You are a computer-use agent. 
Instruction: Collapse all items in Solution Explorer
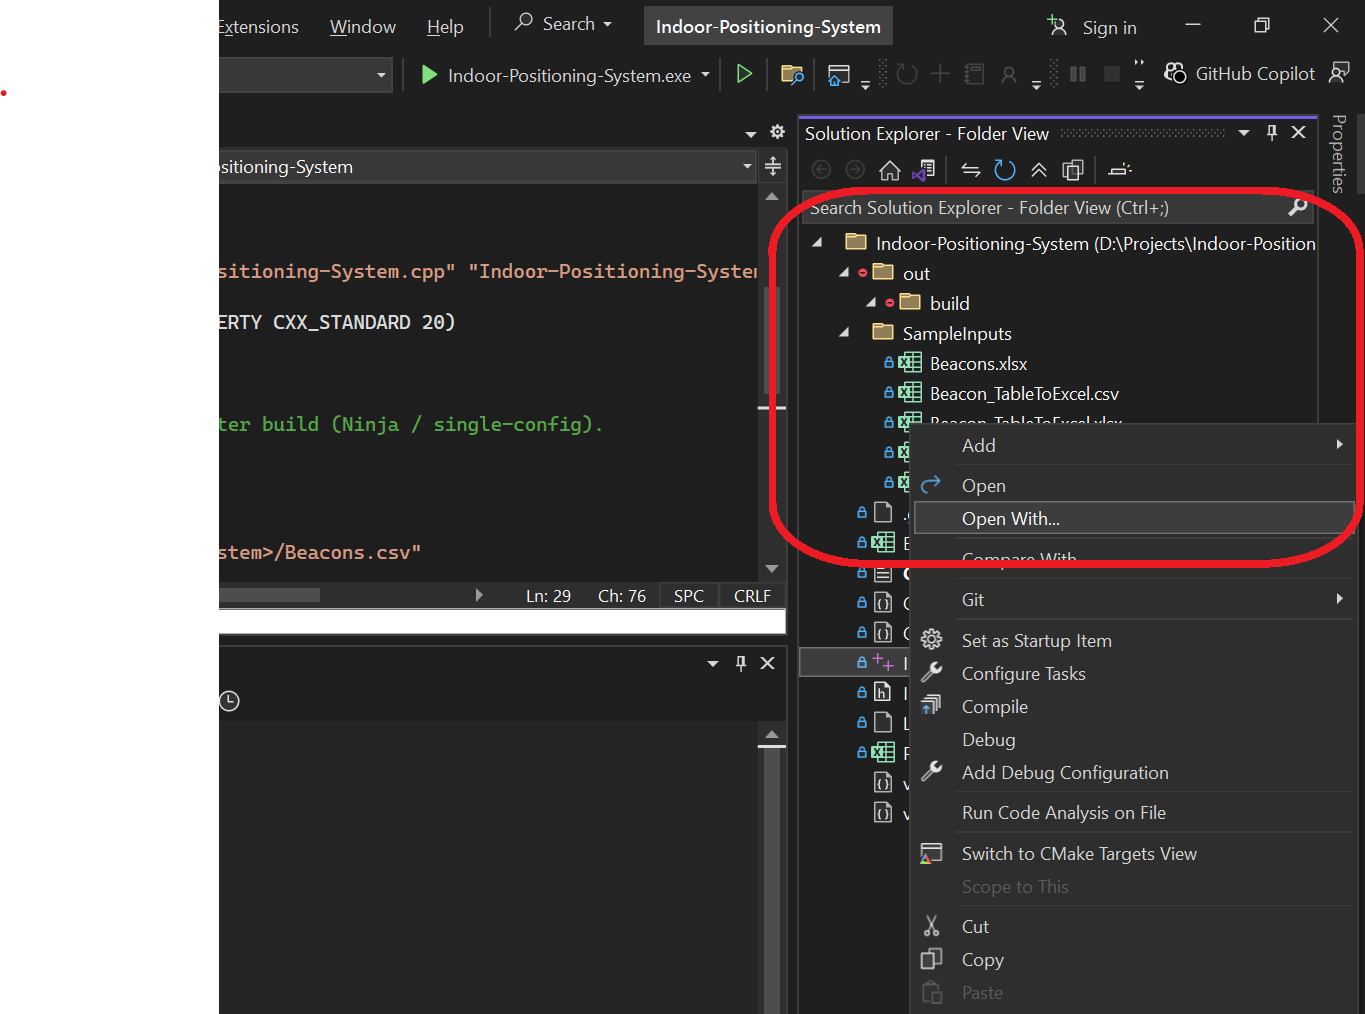(x=1039, y=170)
